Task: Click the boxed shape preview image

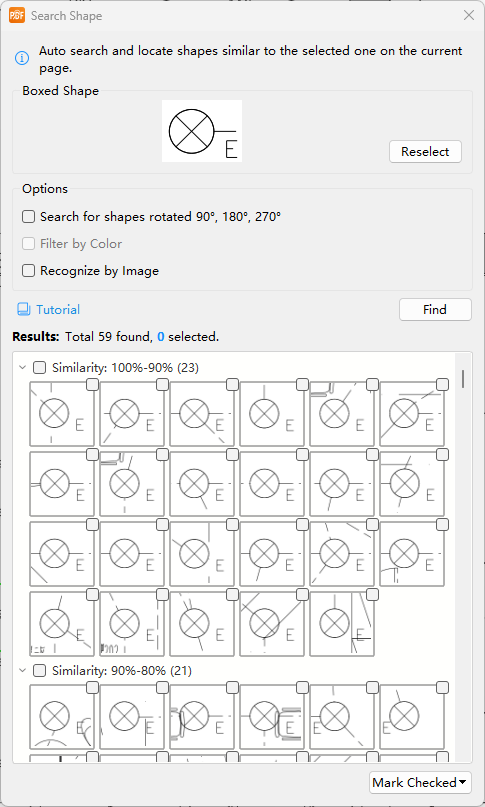Action: tap(202, 131)
